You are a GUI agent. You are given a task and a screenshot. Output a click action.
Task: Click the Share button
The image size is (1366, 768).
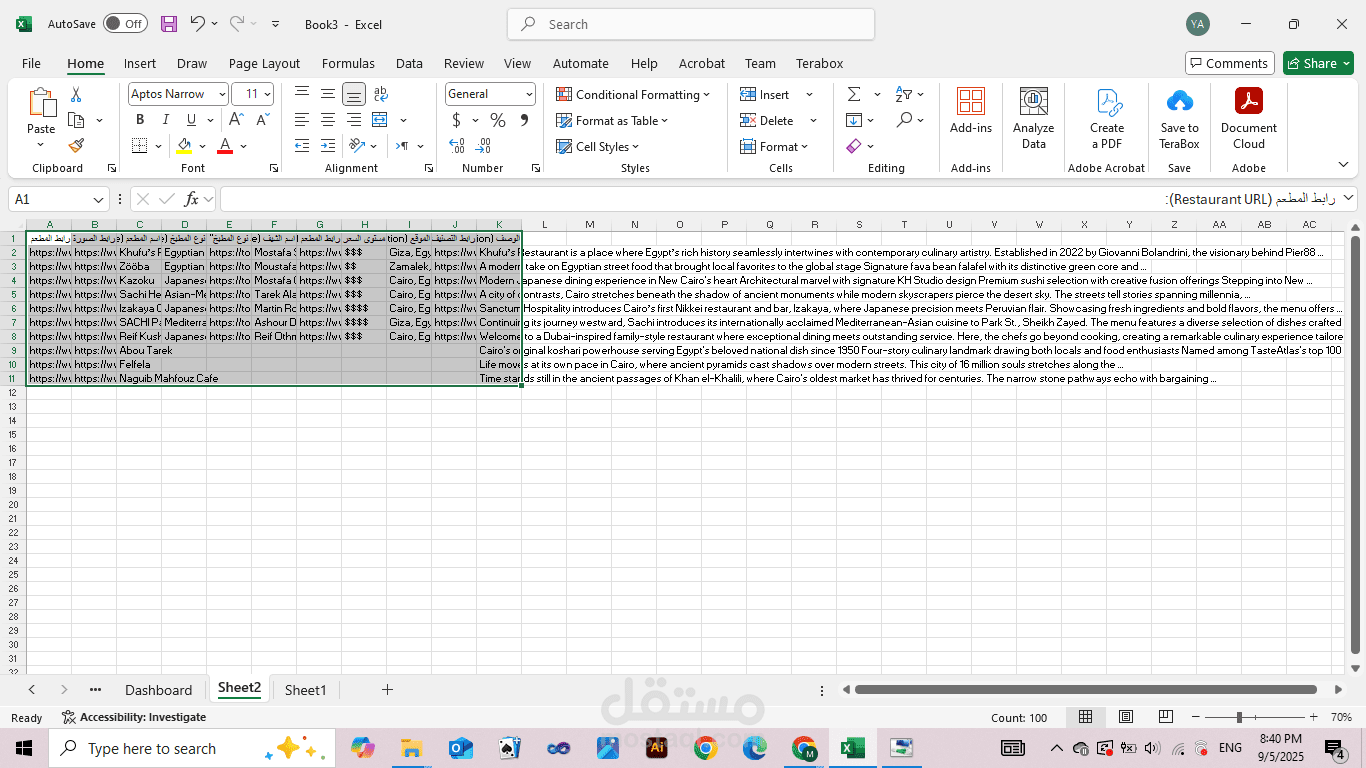(x=1318, y=63)
